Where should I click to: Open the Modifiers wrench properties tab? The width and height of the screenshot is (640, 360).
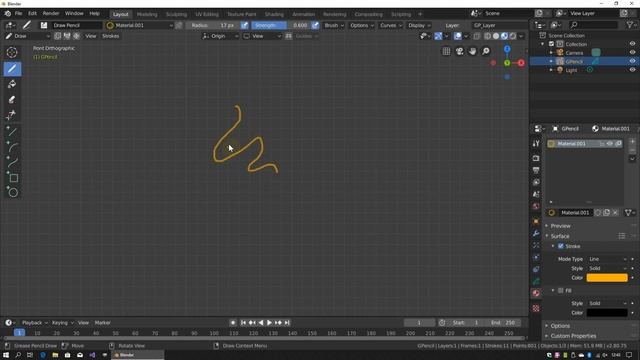point(536,233)
